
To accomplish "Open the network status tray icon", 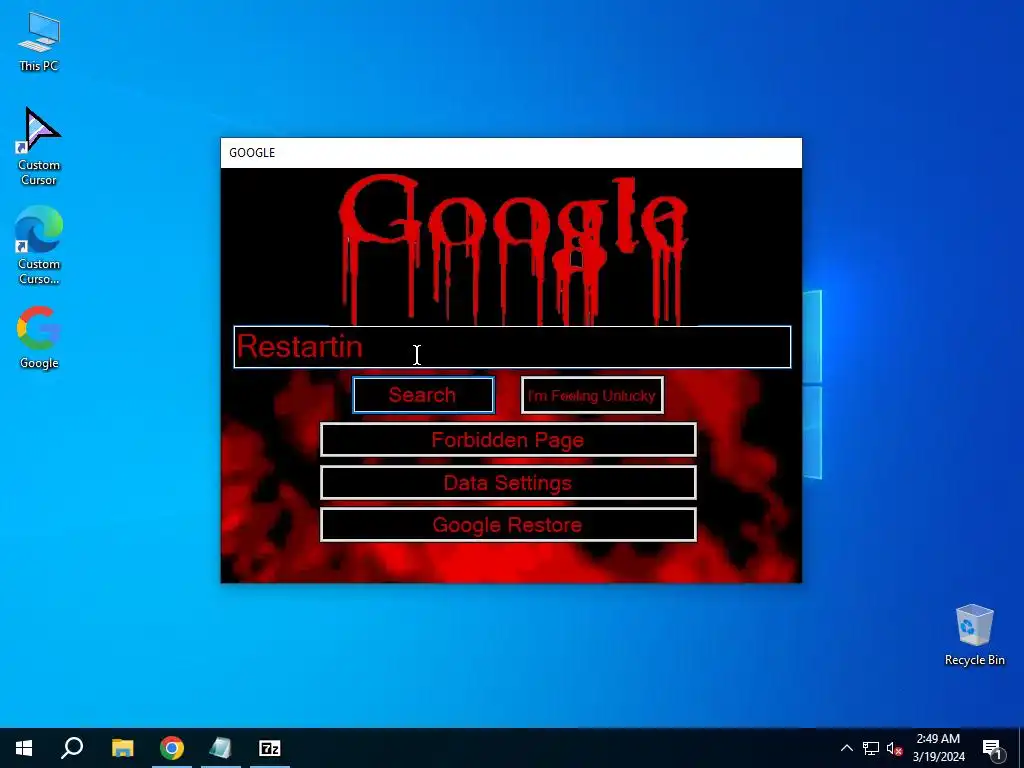I will coord(871,748).
